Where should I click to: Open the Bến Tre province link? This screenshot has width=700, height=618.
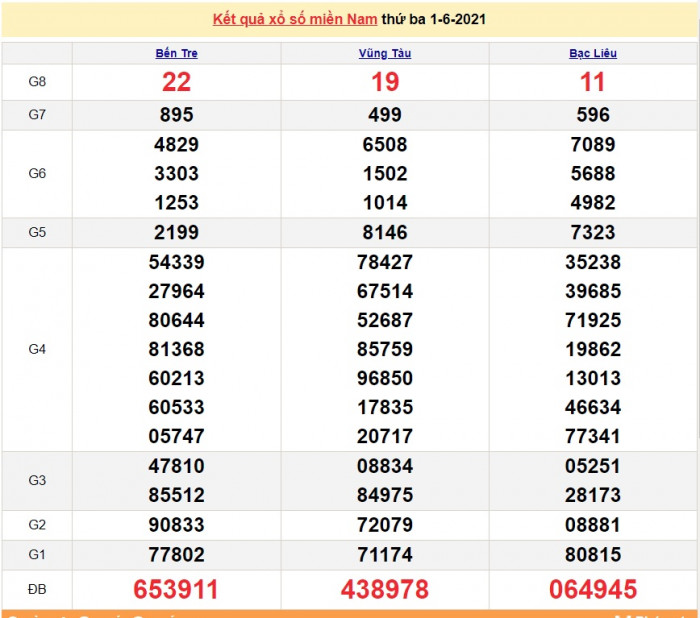(x=176, y=53)
